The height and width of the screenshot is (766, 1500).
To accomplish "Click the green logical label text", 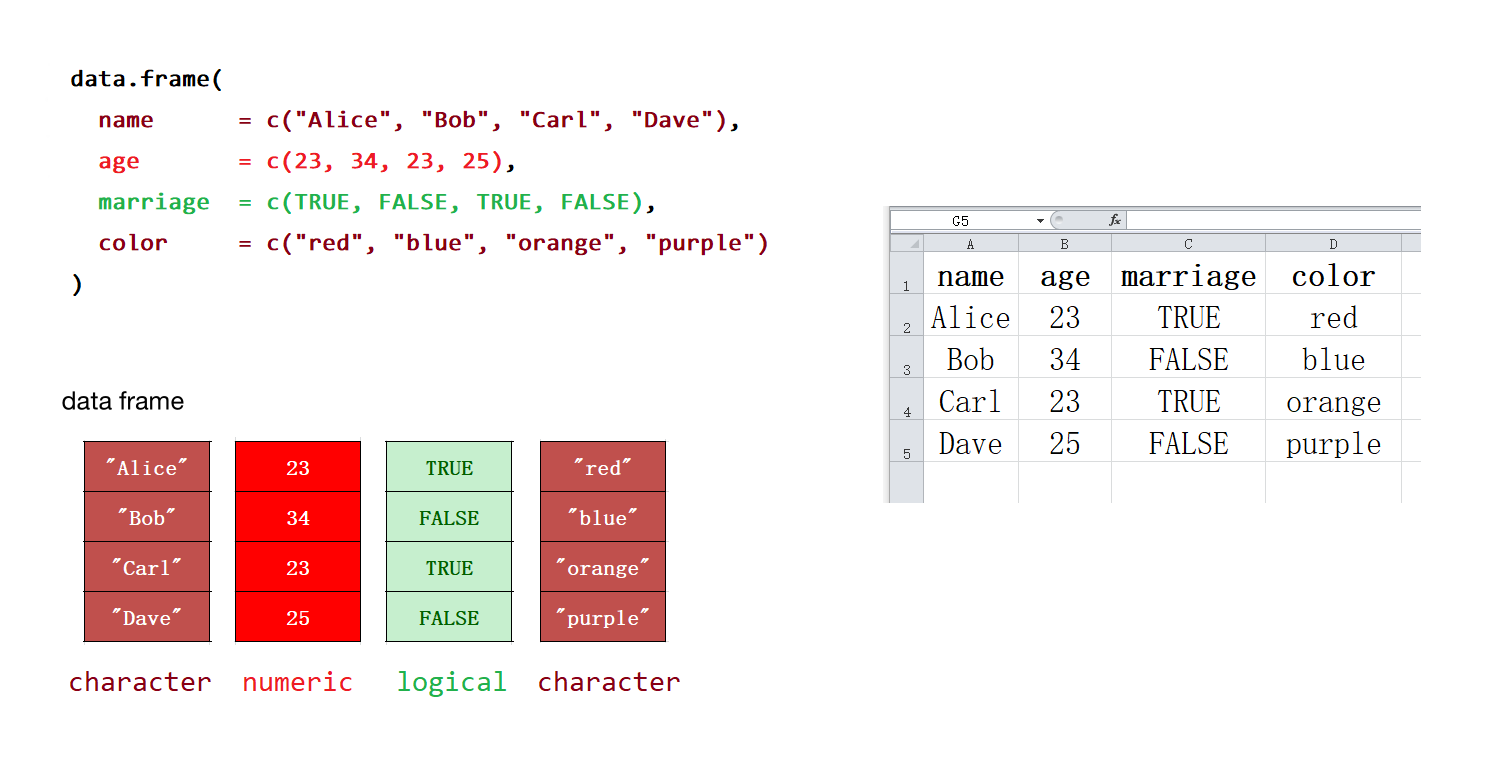I will pos(451,682).
